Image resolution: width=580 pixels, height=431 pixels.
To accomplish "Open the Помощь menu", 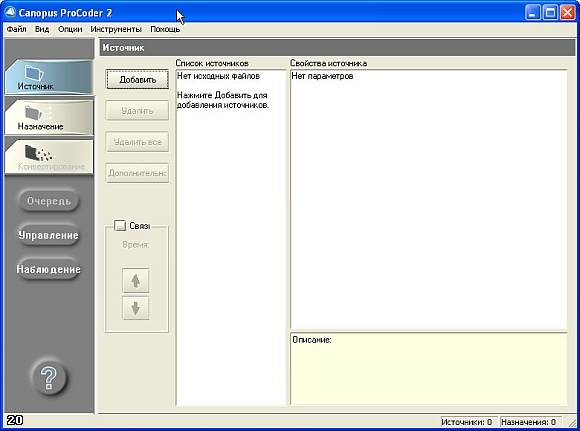I will pos(165,29).
